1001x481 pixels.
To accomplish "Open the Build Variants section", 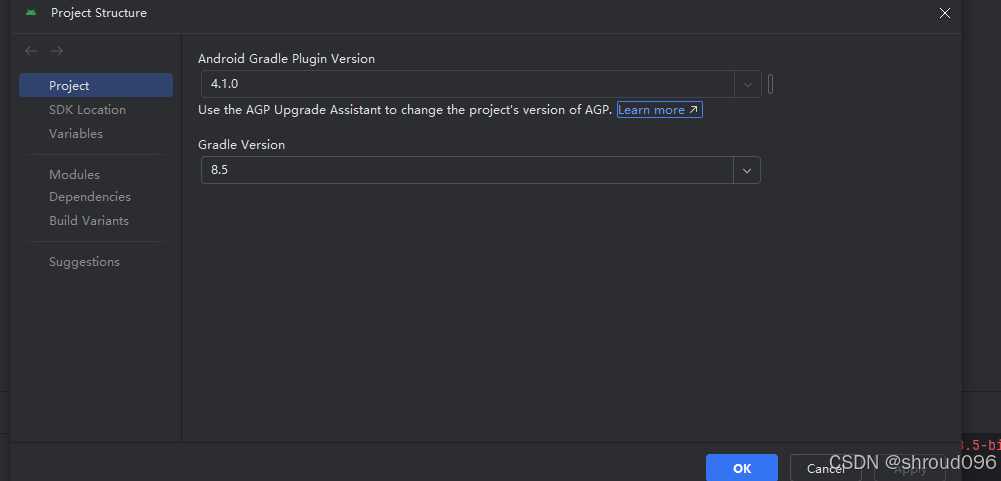I will tap(89, 220).
